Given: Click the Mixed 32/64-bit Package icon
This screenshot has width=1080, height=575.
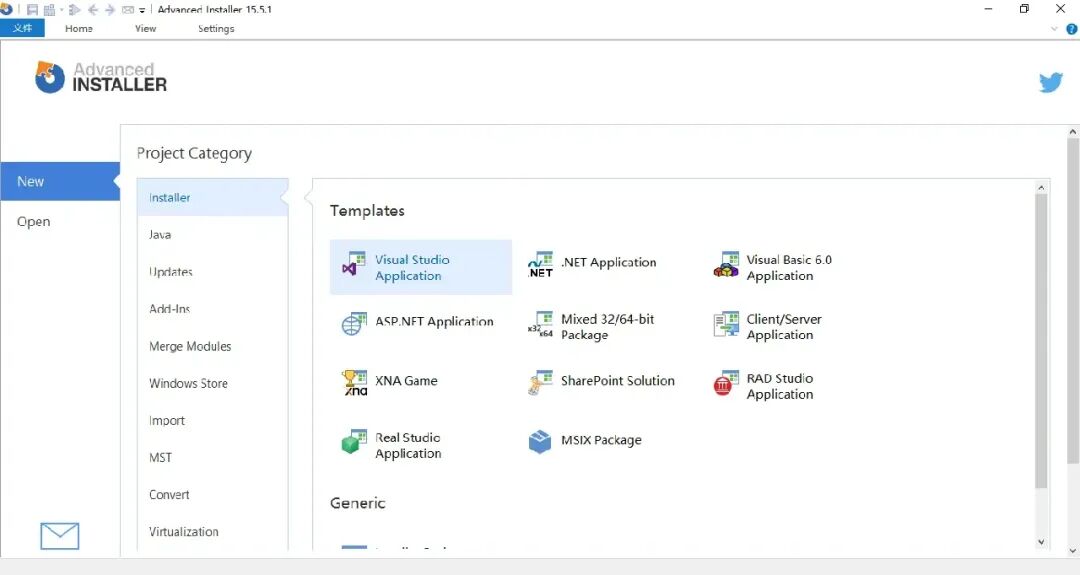Looking at the screenshot, I should point(540,324).
